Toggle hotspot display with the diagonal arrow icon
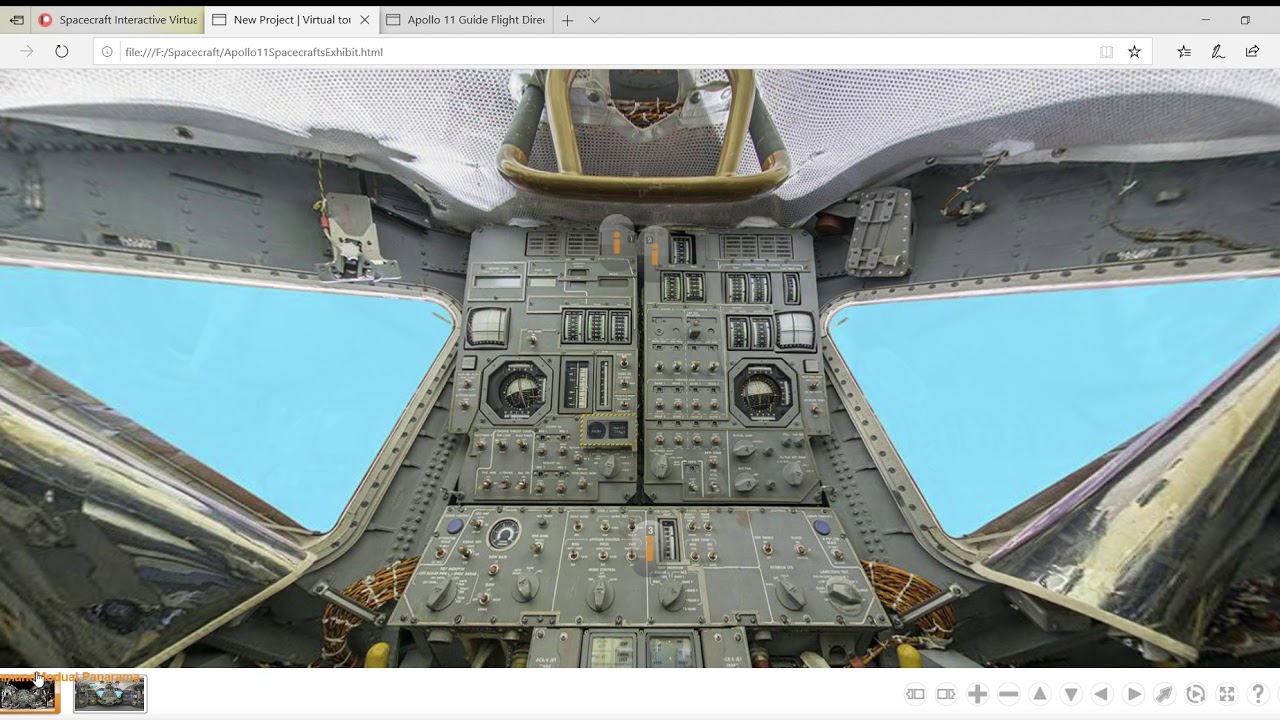Screen dimensions: 1280x720 1164,694
